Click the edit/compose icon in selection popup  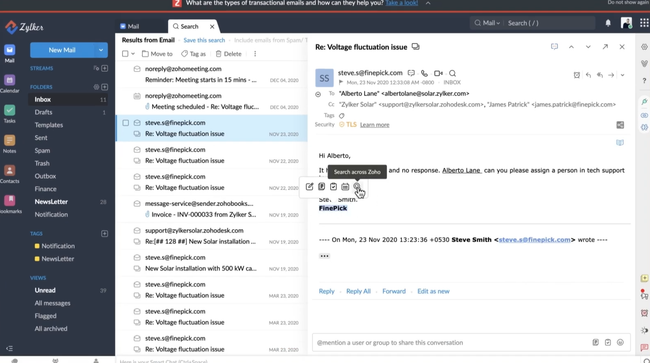(x=309, y=187)
